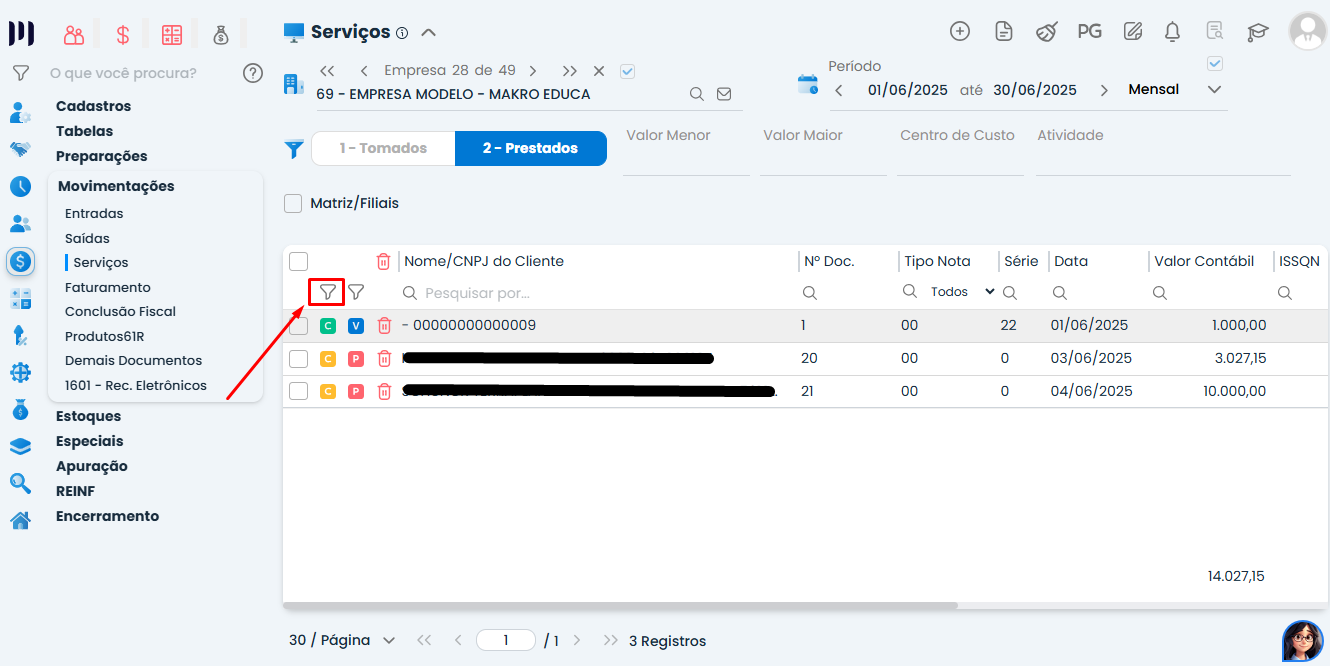Delete the row with document number 20
Viewport: 1330px width, 666px height.
pyautogui.click(x=384, y=359)
